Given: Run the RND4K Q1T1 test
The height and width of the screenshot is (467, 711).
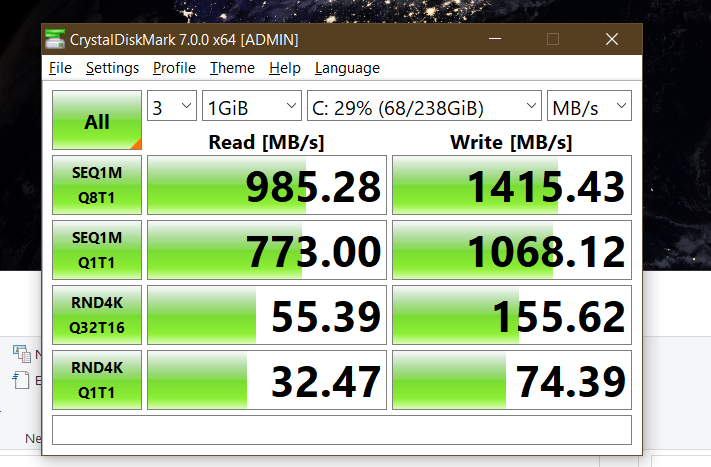Looking at the screenshot, I should (97, 380).
